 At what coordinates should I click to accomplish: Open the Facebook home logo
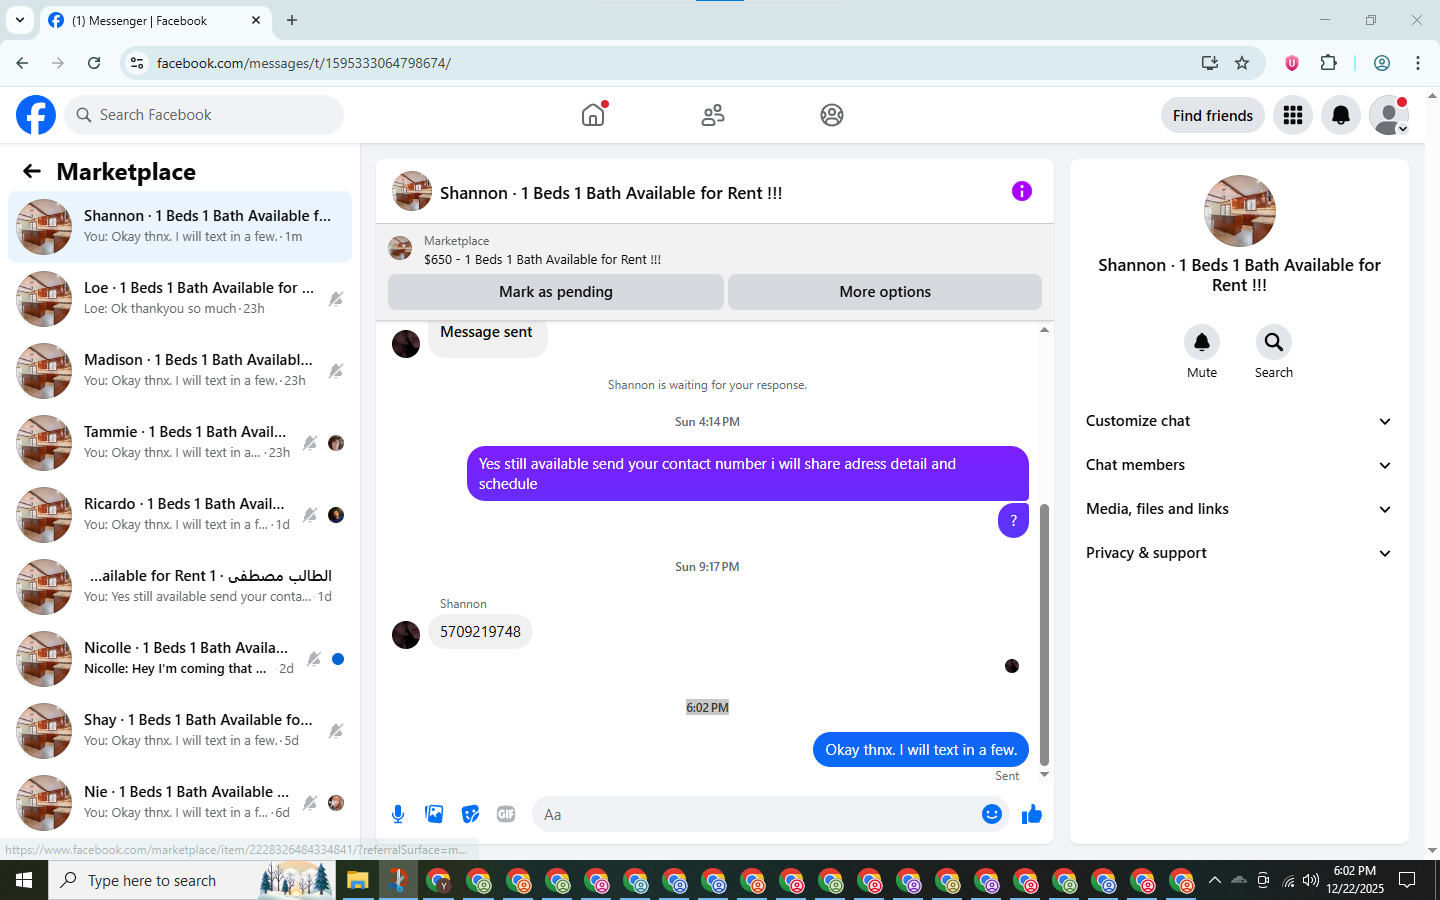36,115
